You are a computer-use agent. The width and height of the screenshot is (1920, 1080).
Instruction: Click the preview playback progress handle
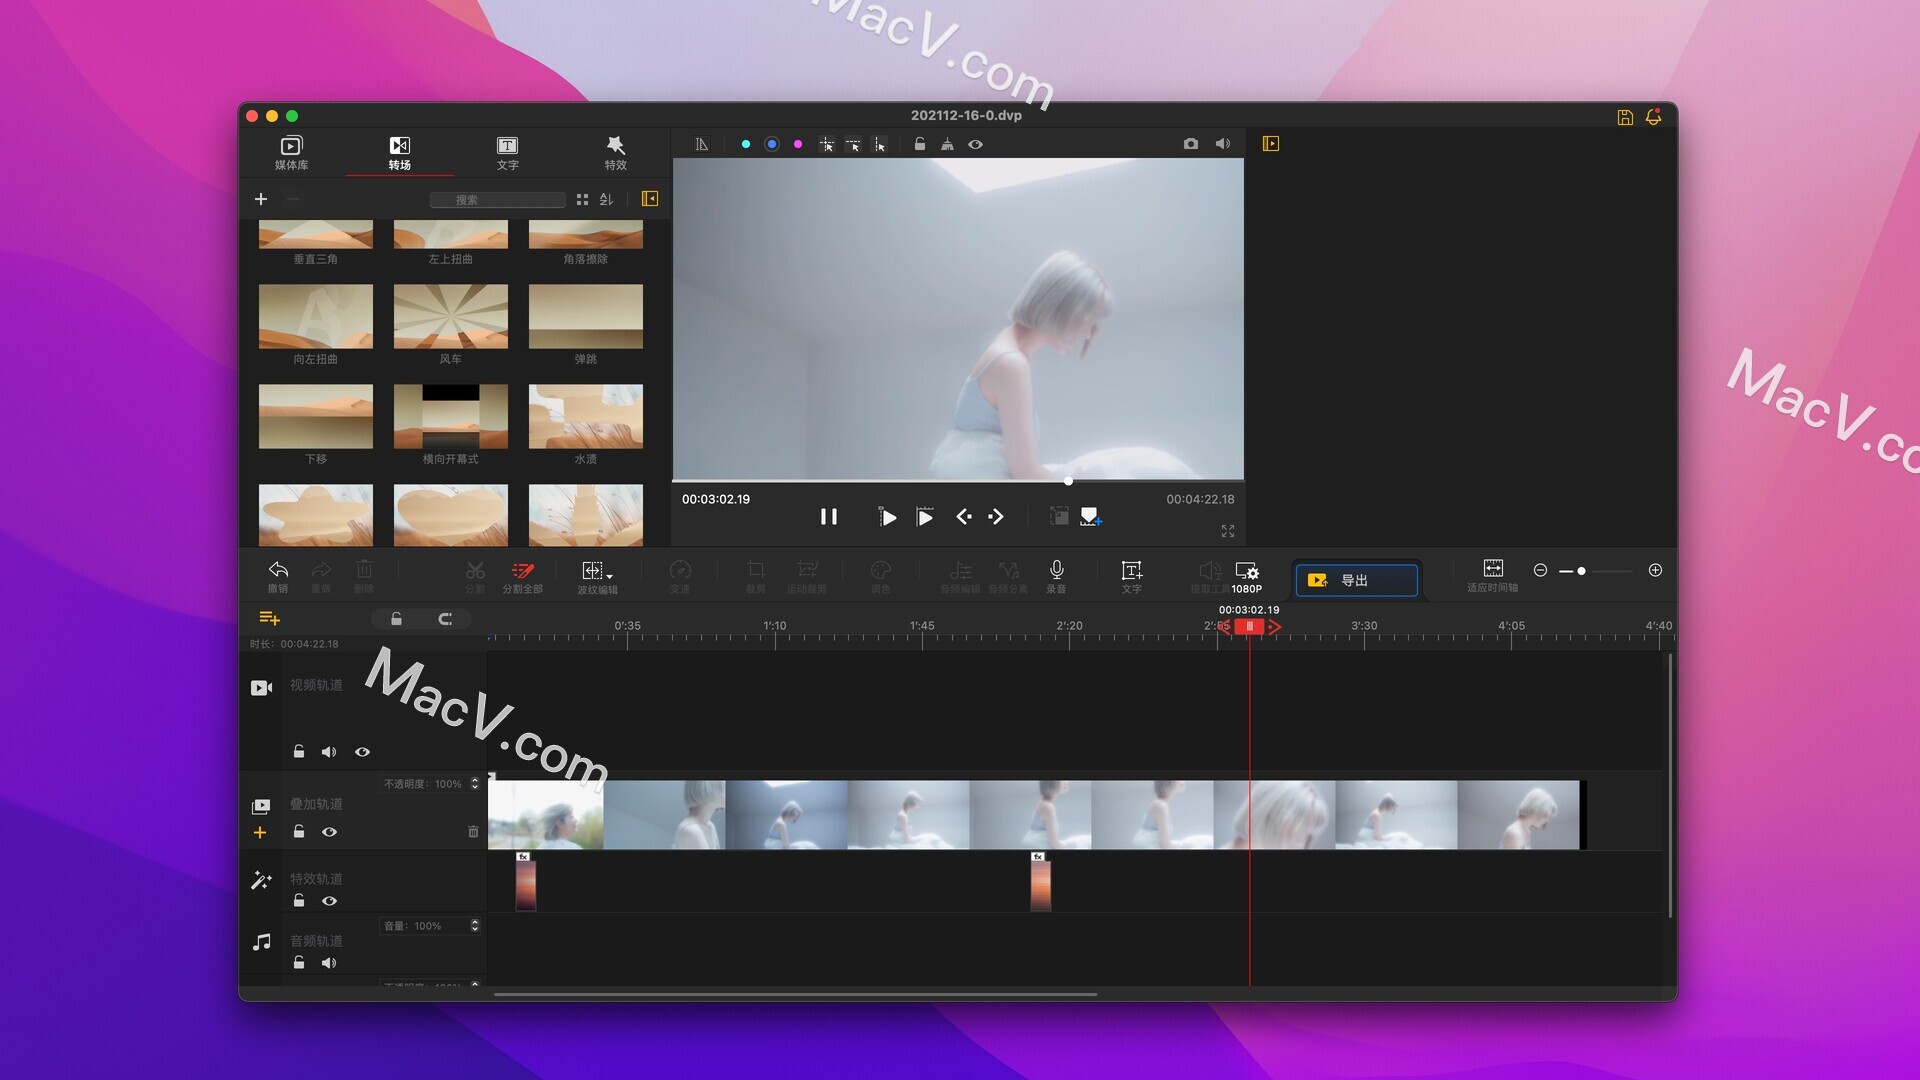point(1069,481)
